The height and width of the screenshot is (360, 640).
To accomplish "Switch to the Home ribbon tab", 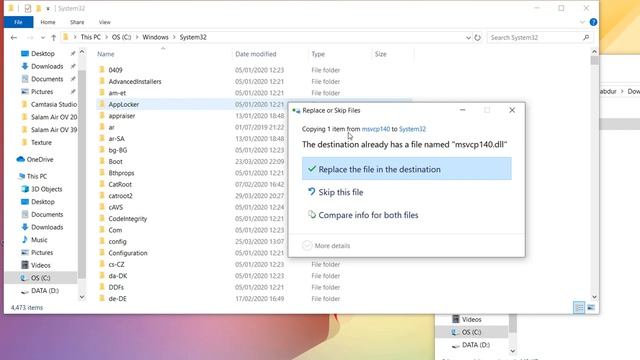I will (48, 22).
